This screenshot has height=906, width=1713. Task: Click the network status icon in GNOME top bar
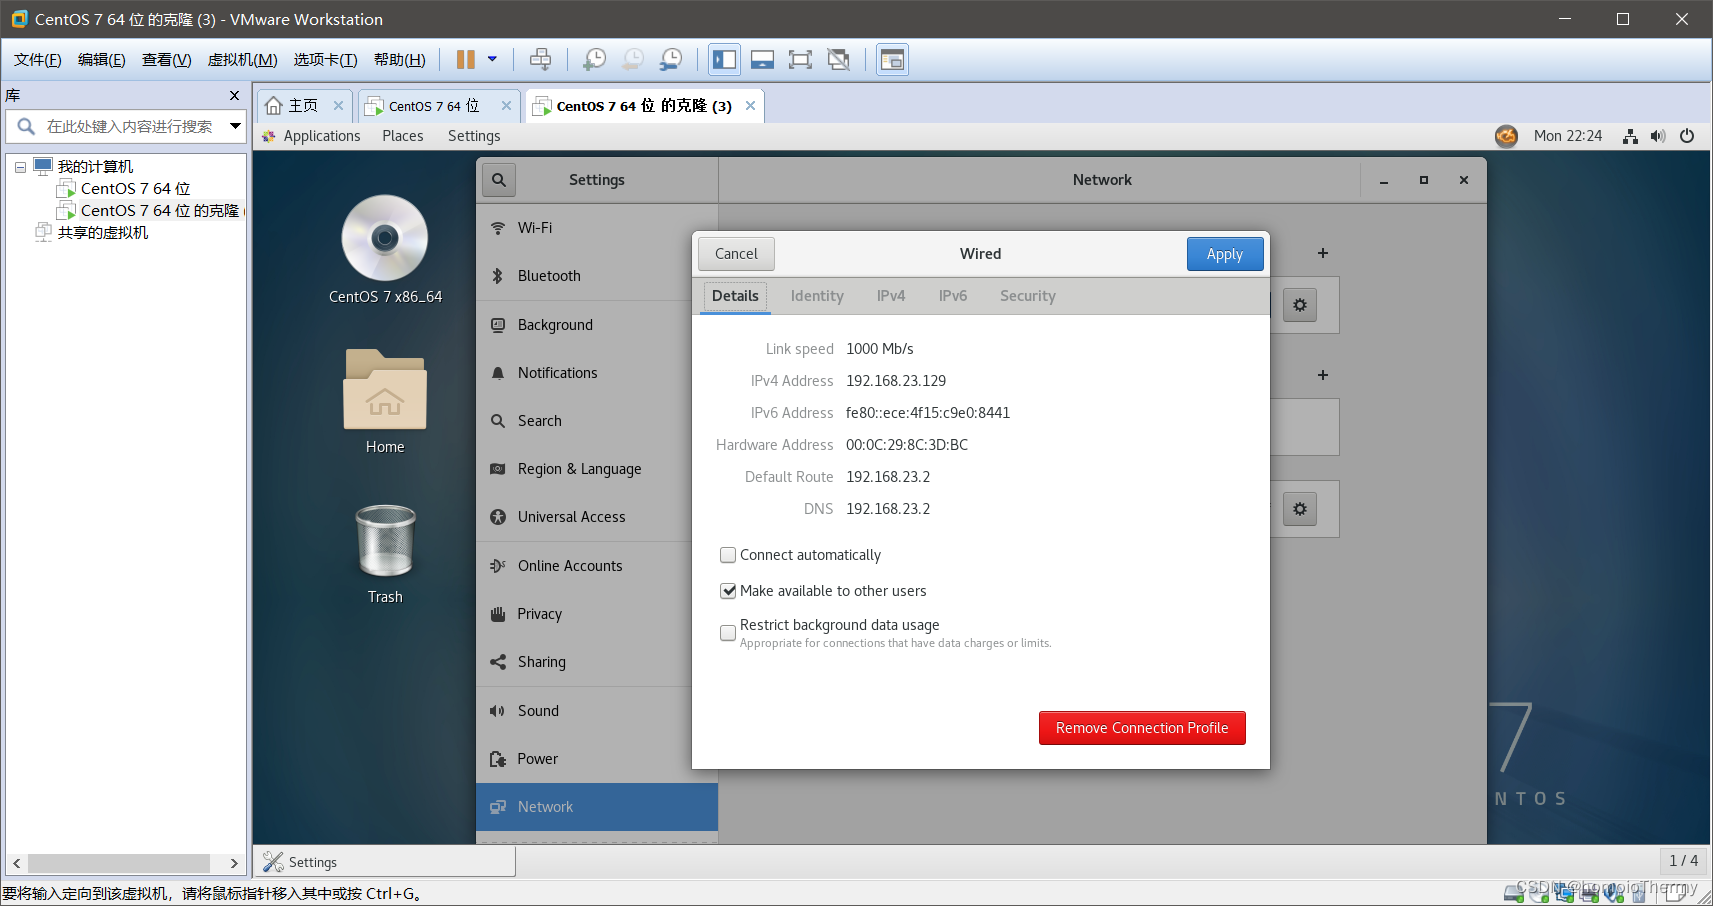[1630, 136]
